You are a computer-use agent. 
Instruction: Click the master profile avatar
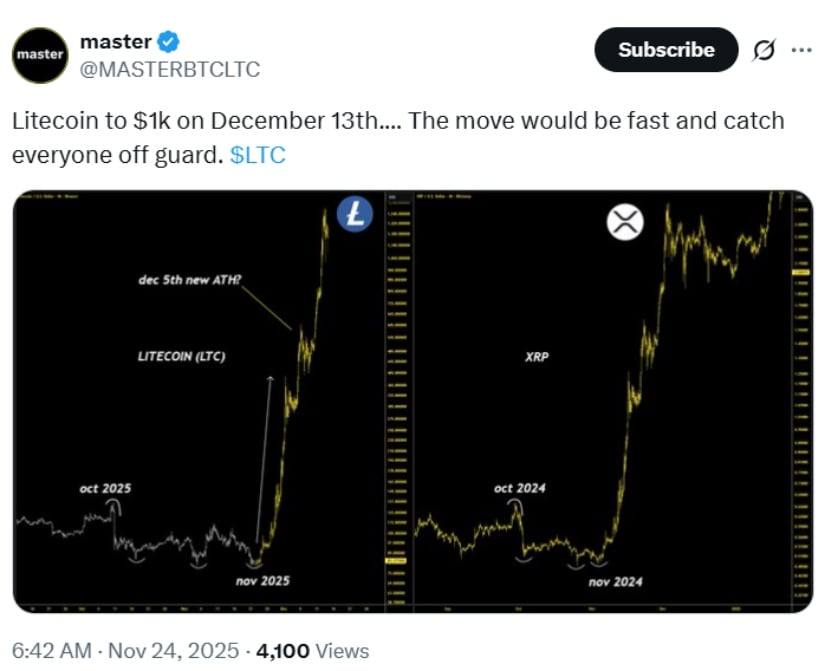[x=40, y=55]
